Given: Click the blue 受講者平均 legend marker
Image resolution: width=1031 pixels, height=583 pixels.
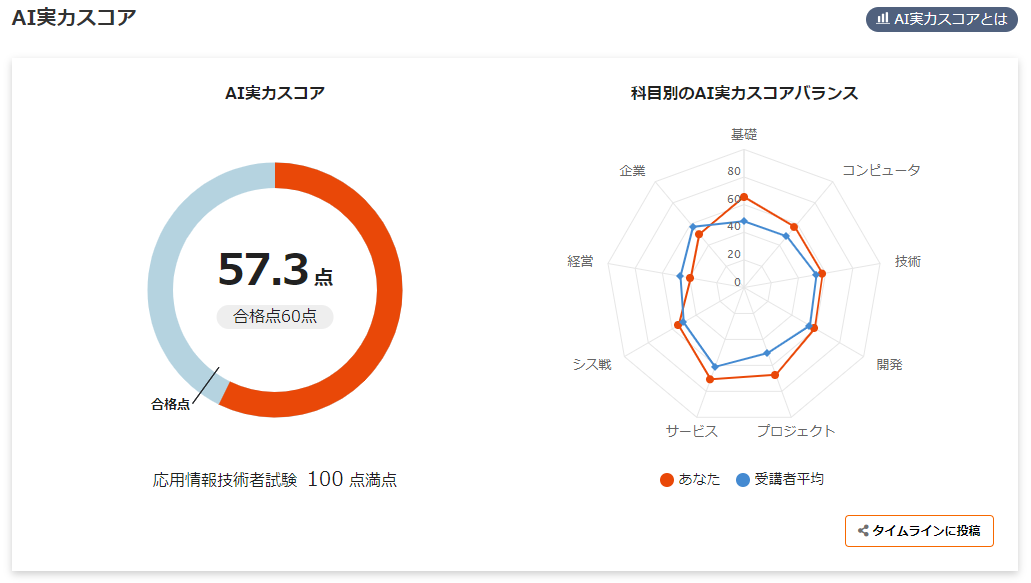Looking at the screenshot, I should click(743, 480).
